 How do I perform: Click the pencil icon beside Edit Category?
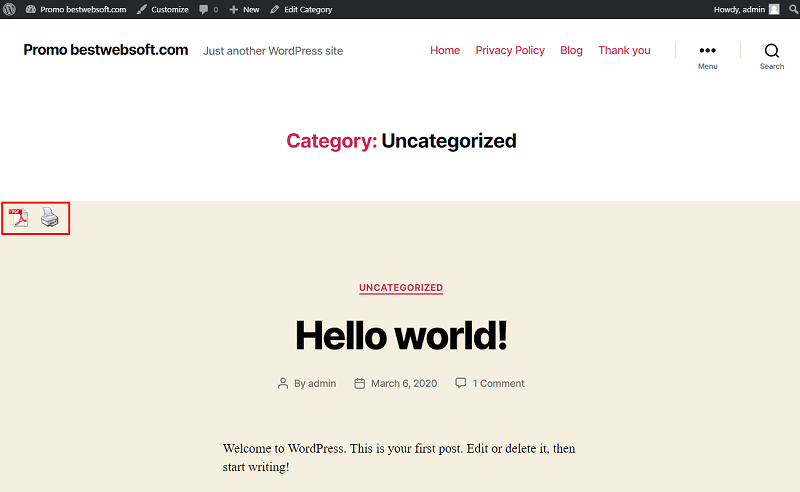point(274,9)
